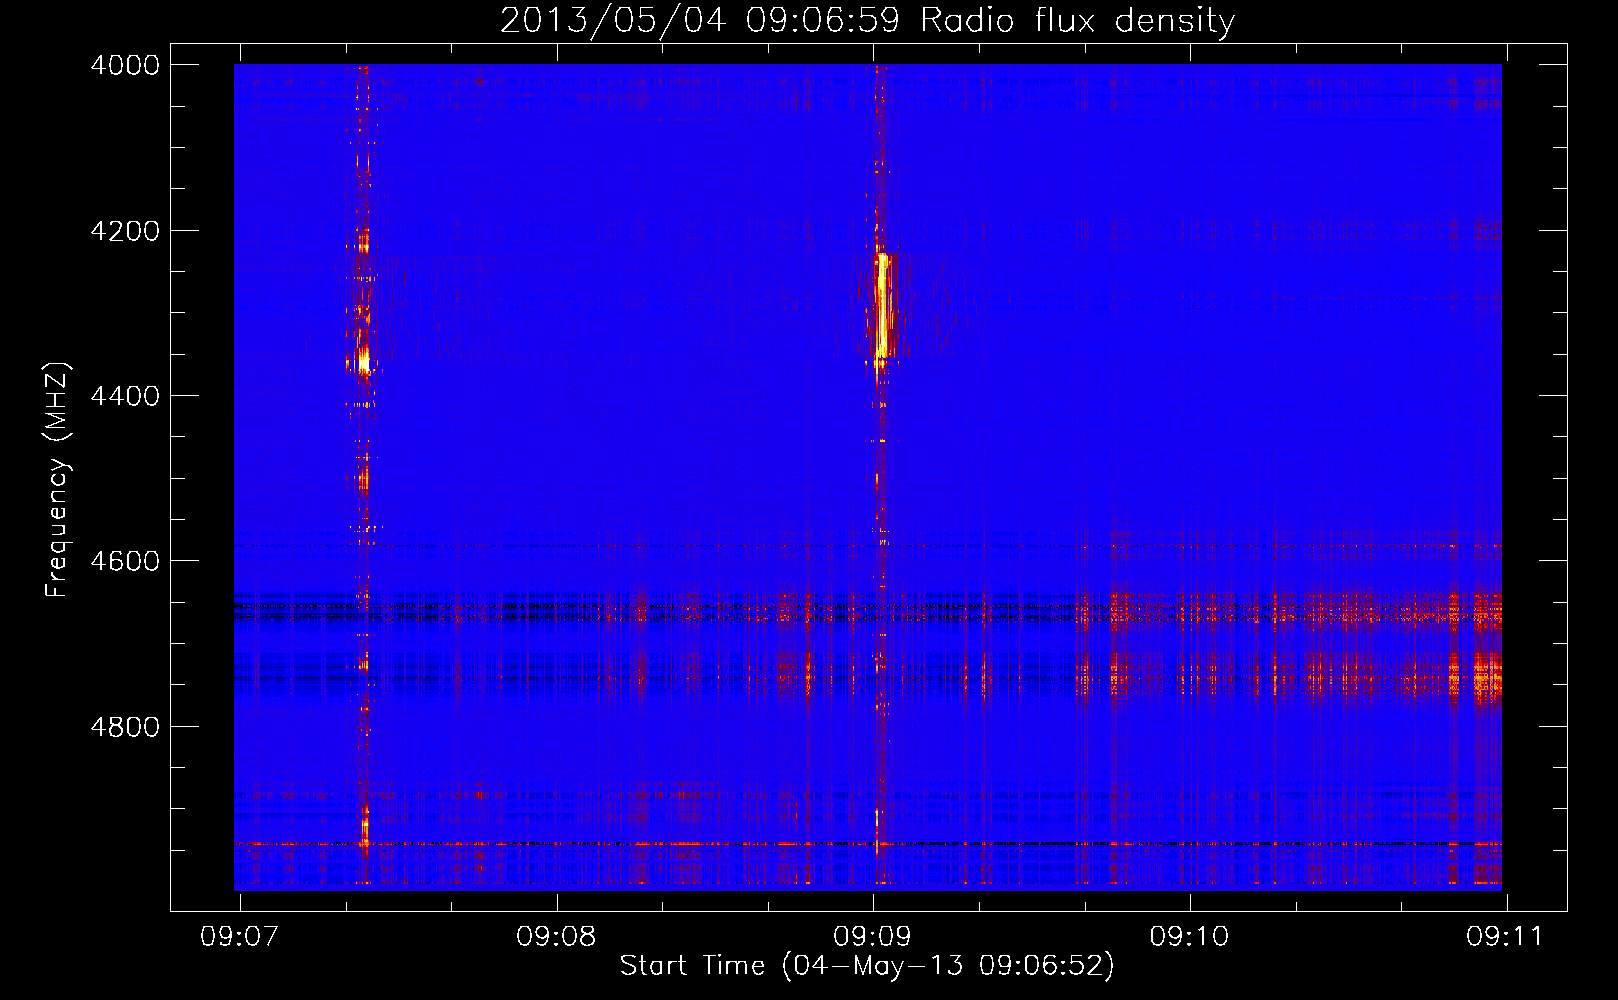Select the 4000 frequency tick label

pos(125,65)
